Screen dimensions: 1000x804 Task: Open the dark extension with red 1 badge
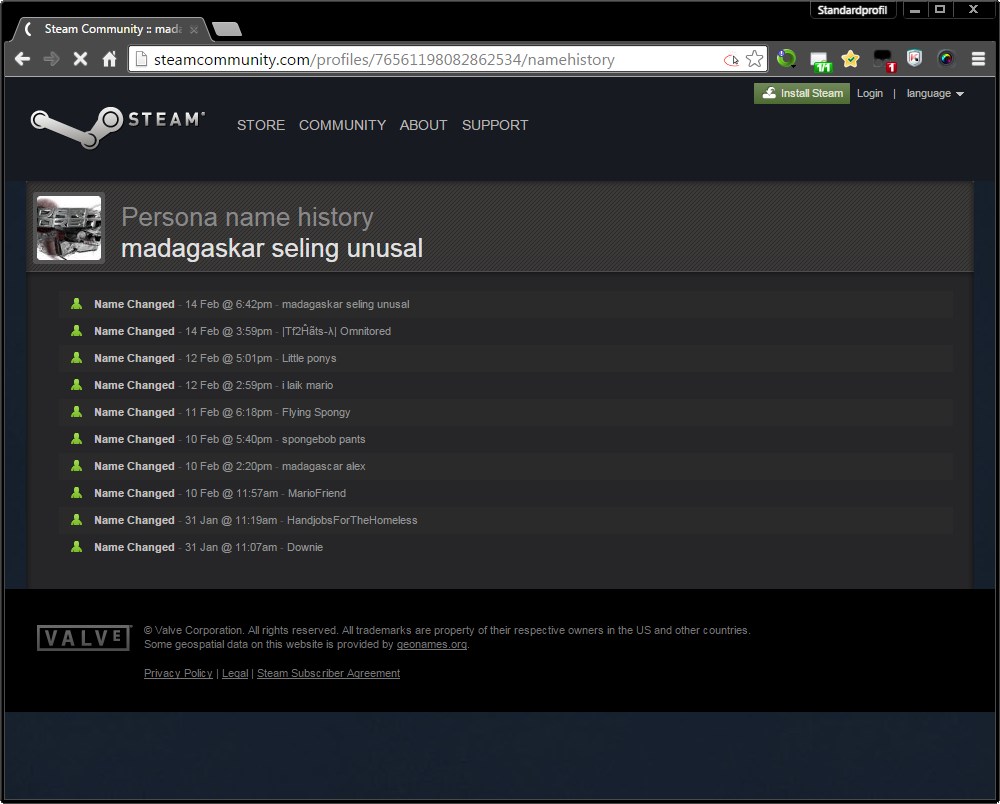click(883, 60)
